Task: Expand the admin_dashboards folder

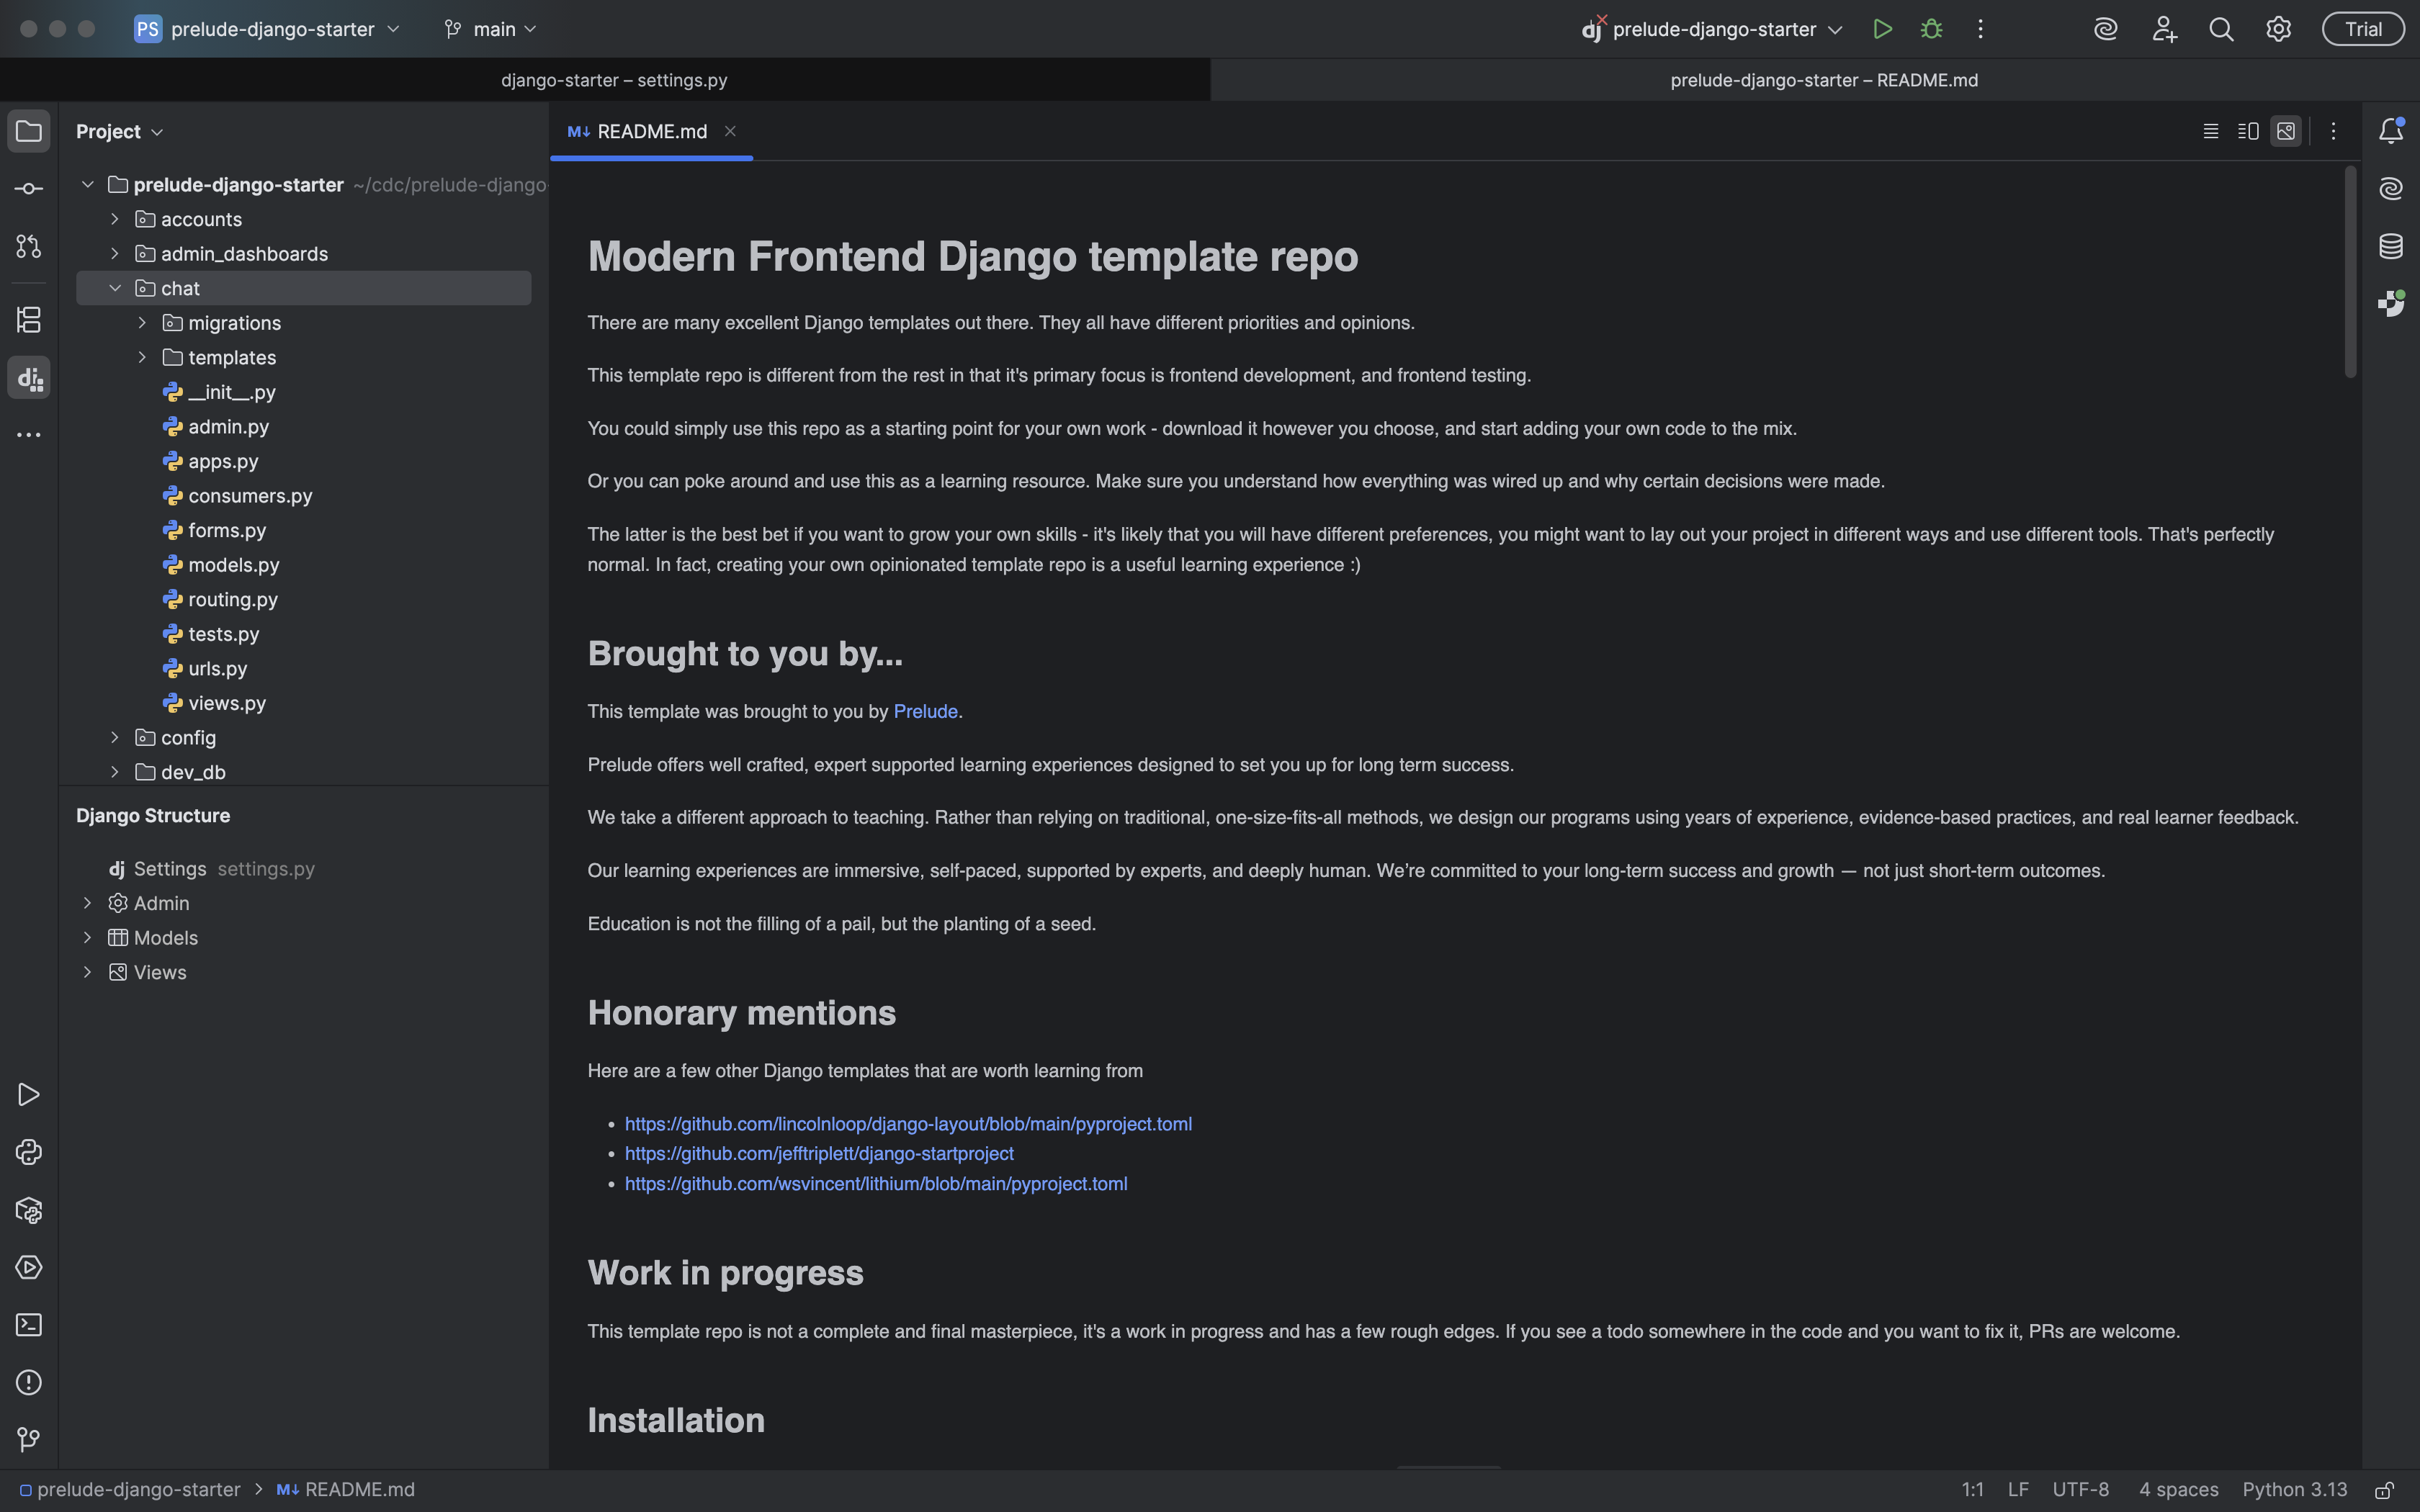Action: [115, 254]
